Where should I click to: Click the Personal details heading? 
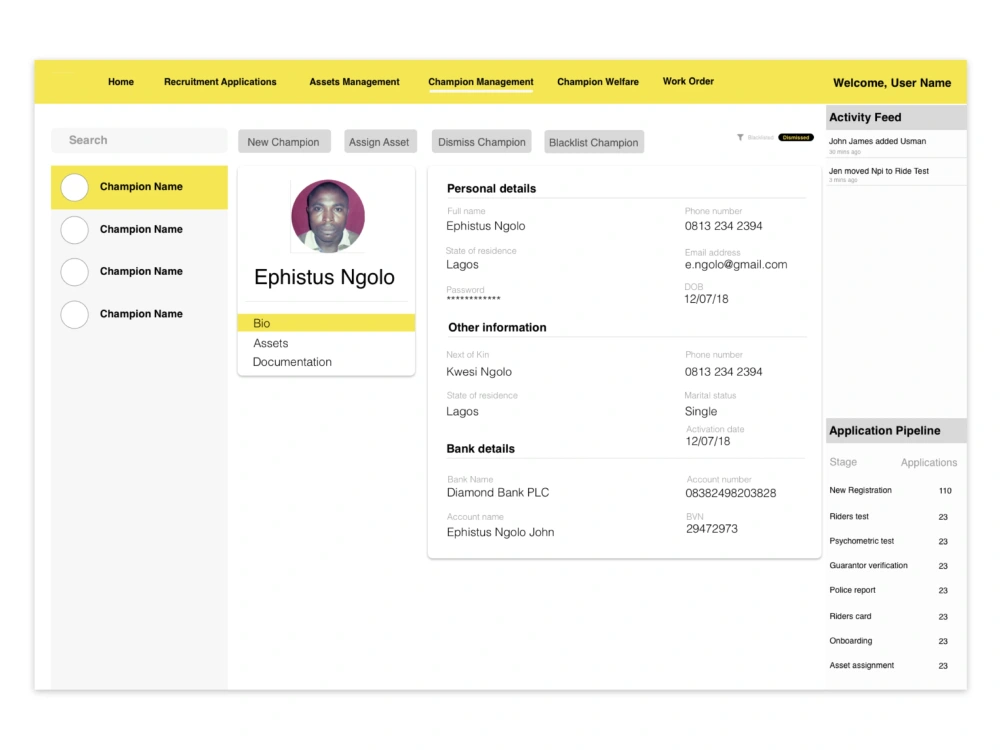tap(491, 189)
